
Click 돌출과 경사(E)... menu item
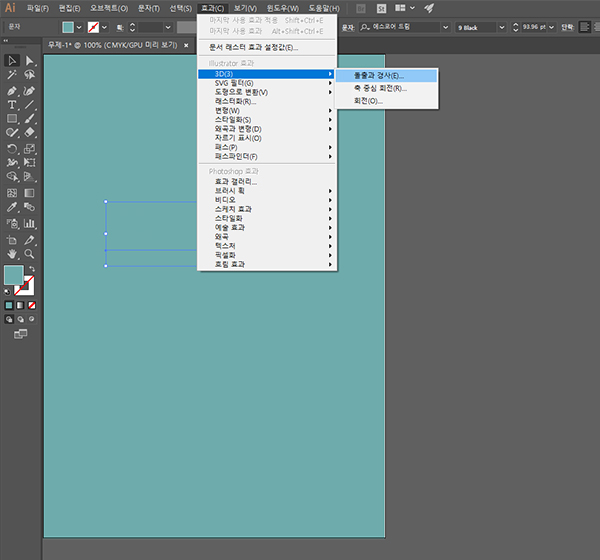click(x=386, y=75)
